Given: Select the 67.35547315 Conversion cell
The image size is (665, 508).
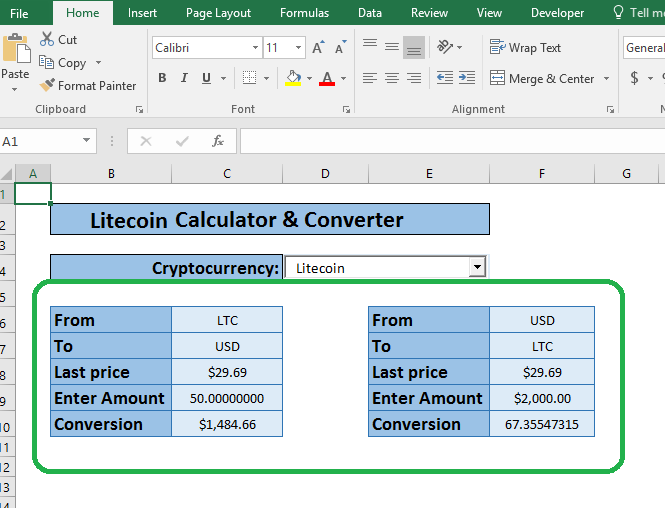Looking at the screenshot, I should tap(542, 424).
